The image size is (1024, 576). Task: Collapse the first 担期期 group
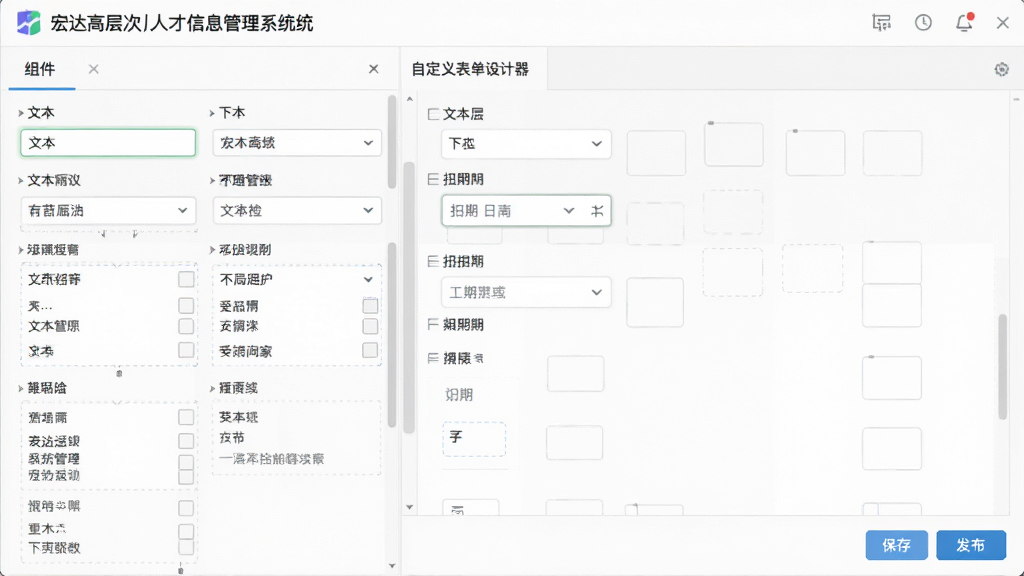tap(433, 179)
